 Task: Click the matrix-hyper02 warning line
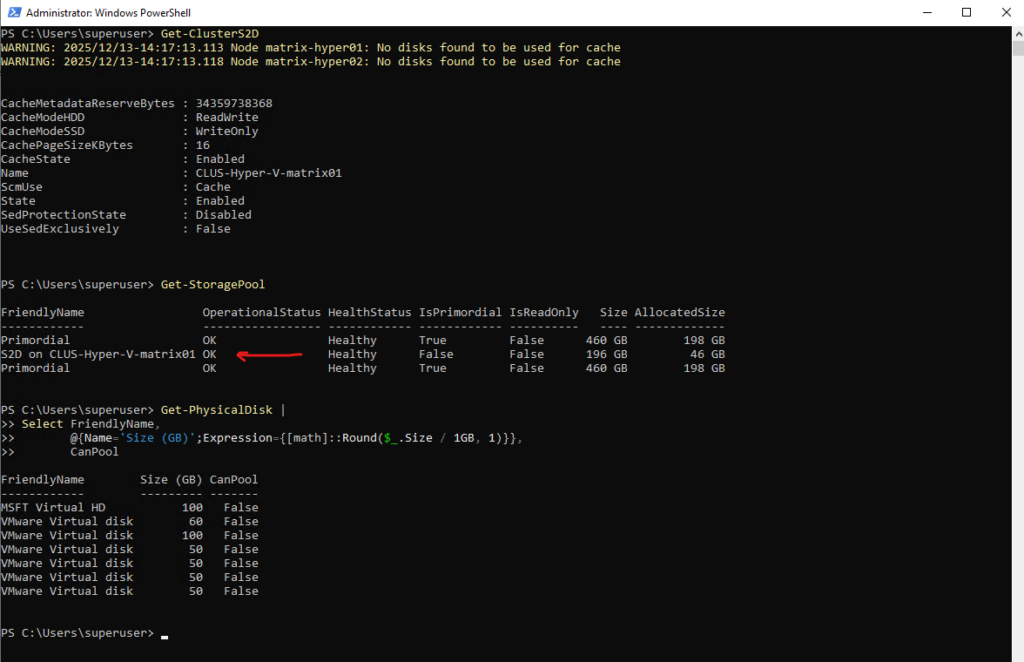coord(310,61)
